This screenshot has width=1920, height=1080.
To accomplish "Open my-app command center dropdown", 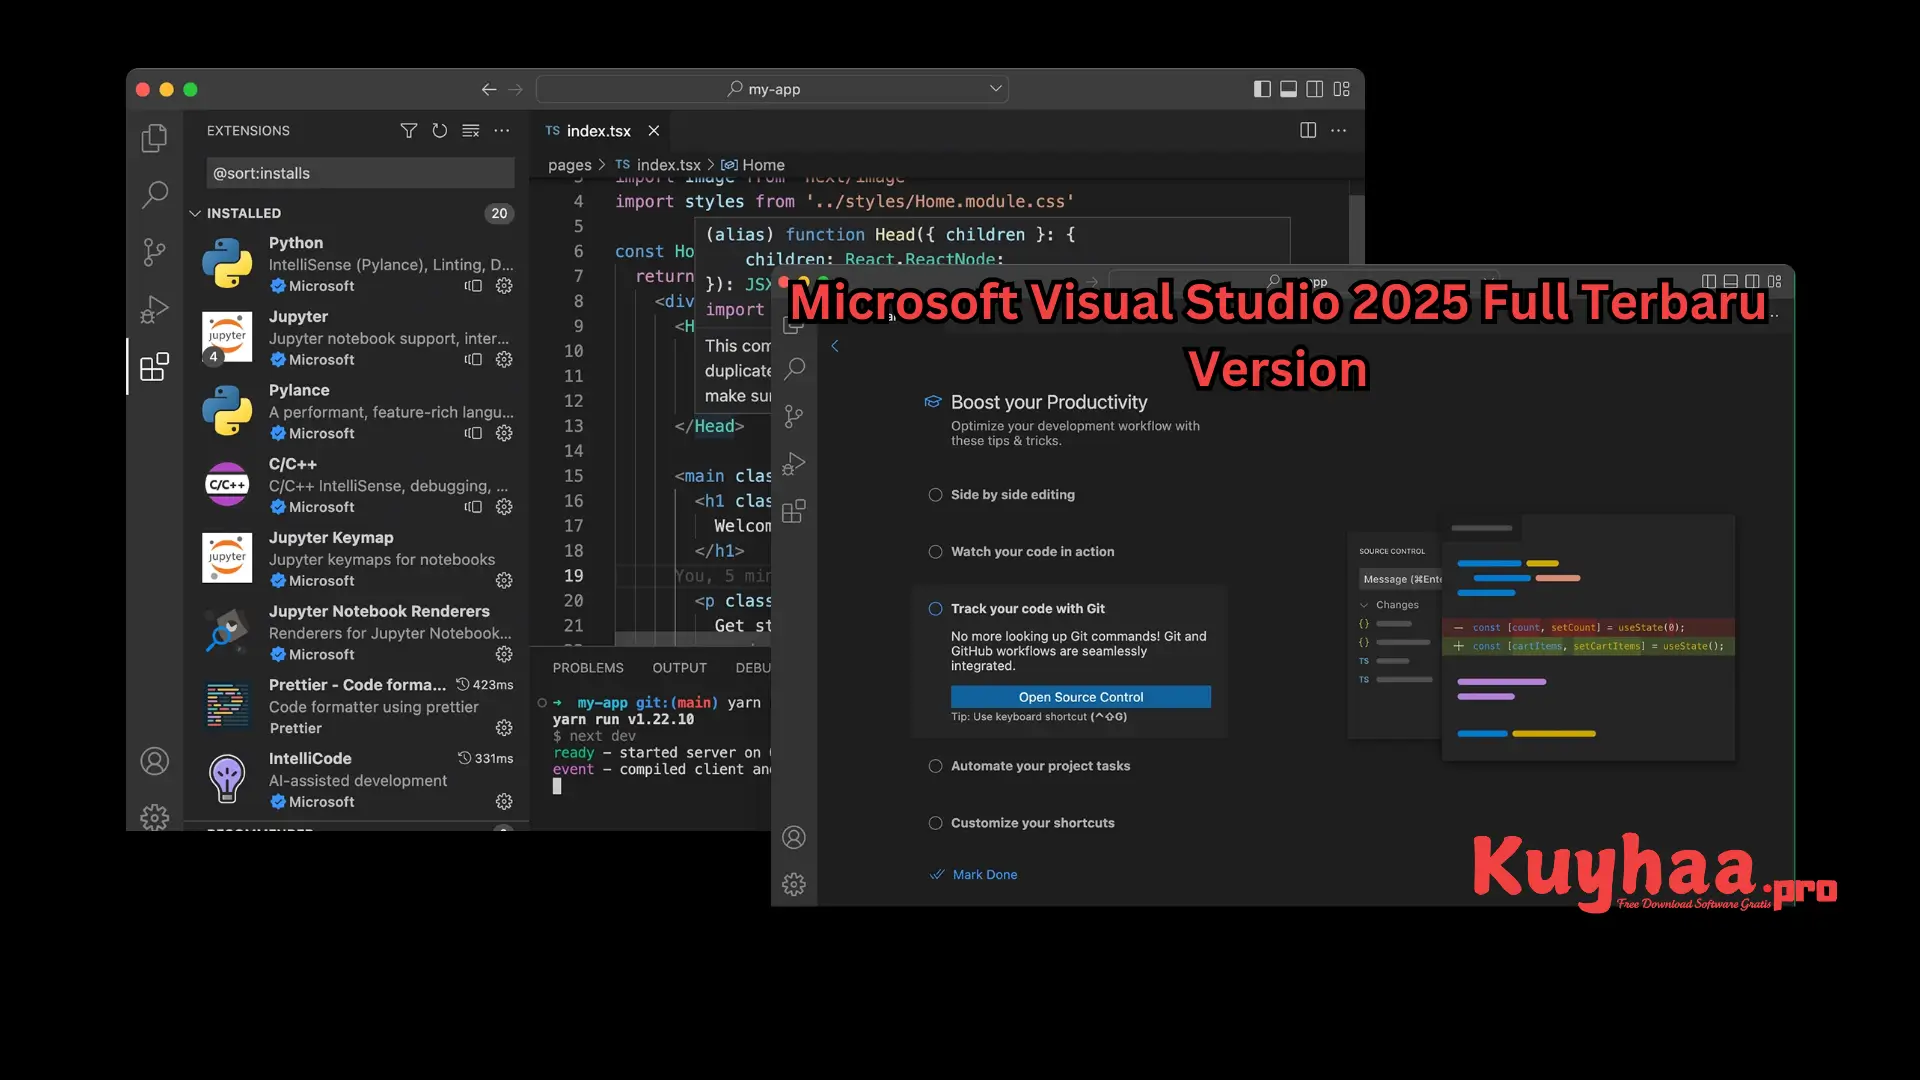I will [x=996, y=88].
